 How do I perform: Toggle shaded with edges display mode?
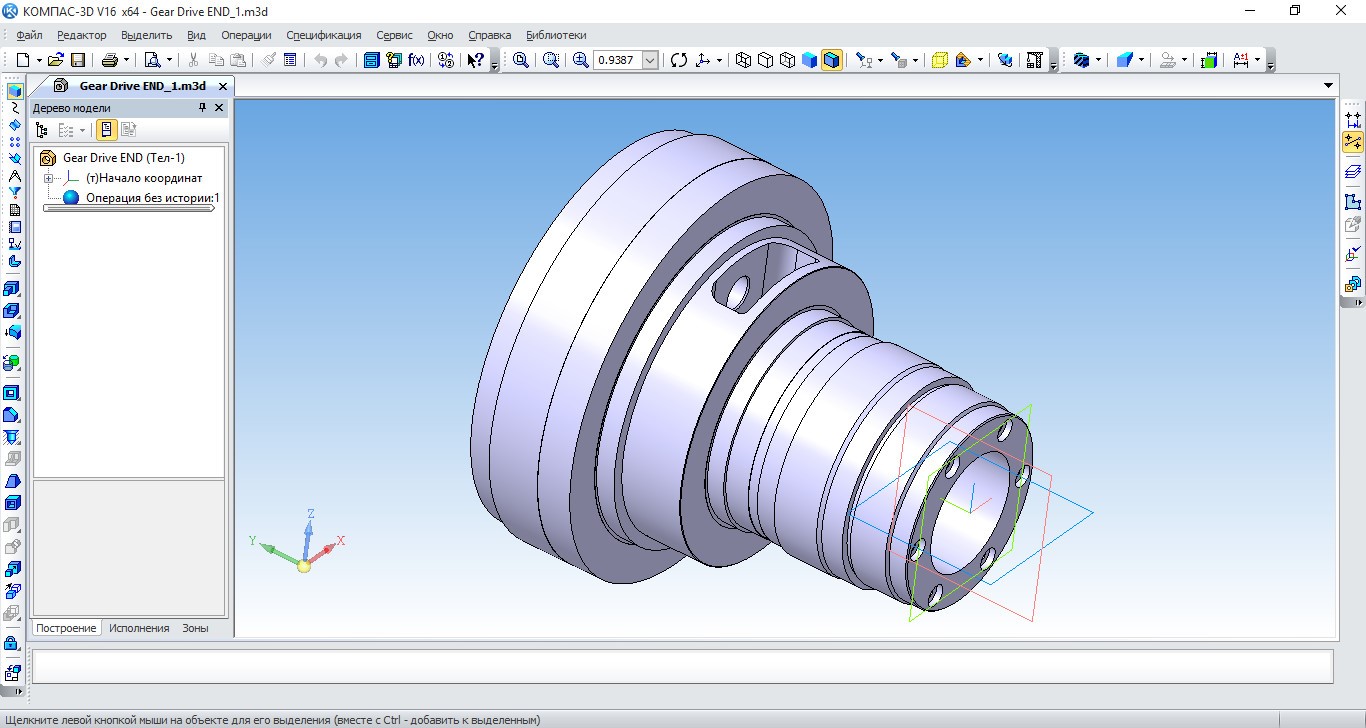pyautogui.click(x=832, y=60)
